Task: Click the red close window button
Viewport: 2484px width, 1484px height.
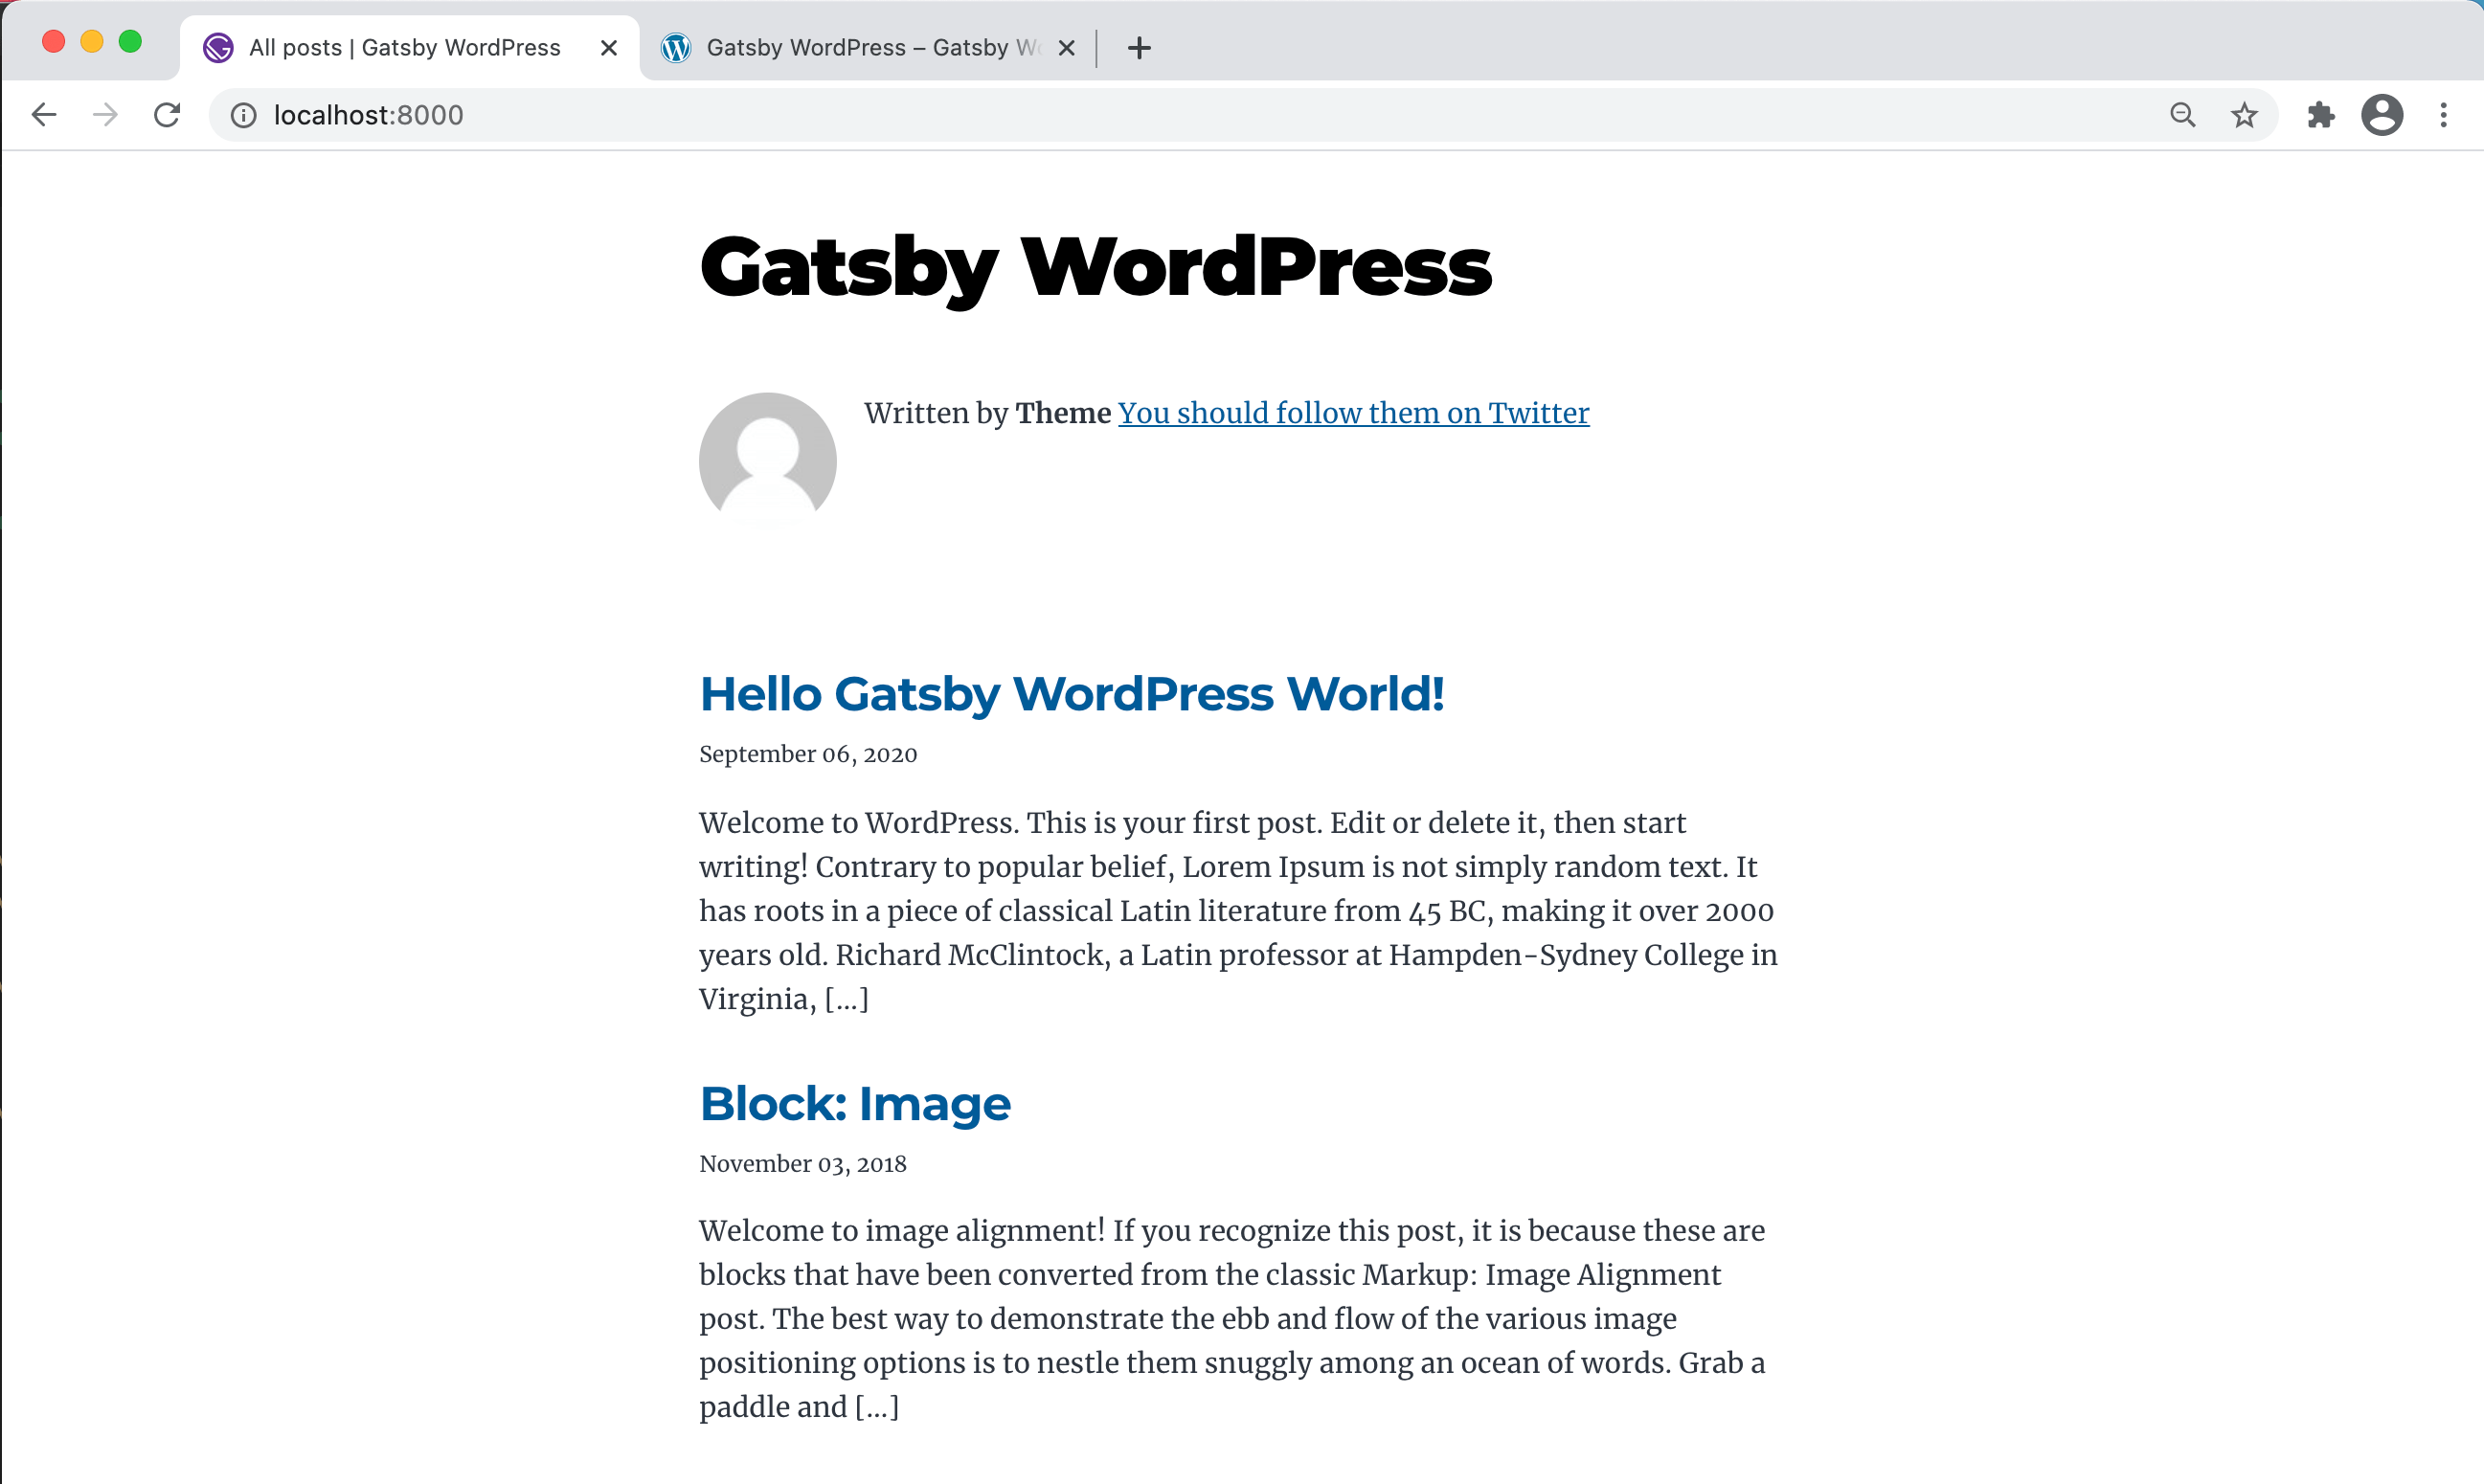Action: [53, 41]
